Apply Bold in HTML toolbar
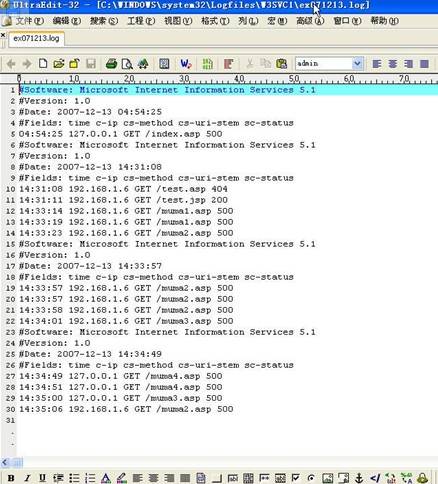 [11, 478]
